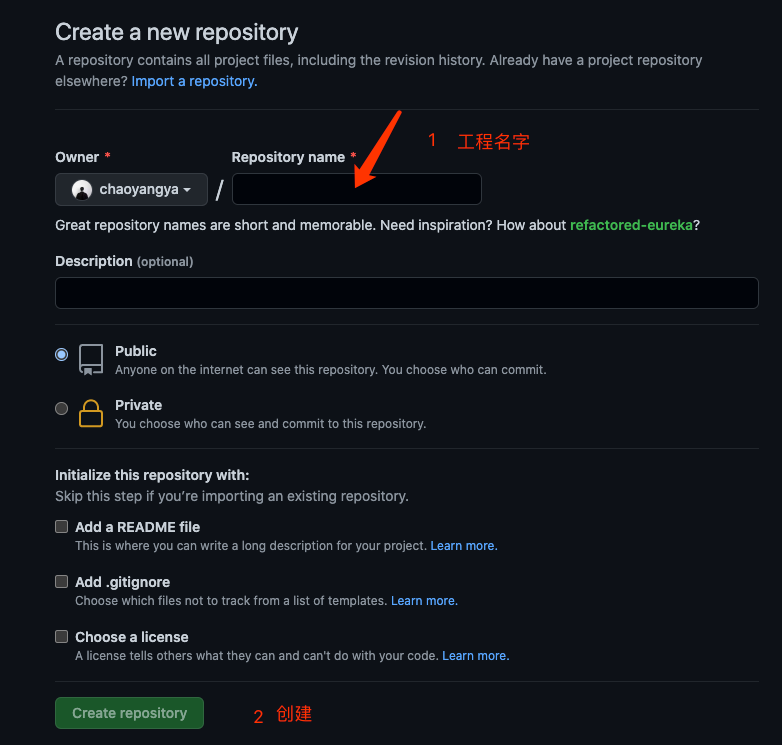Screen dimensions: 782x745
Task: Enable the Add a README file checkbox
Action: (62, 526)
